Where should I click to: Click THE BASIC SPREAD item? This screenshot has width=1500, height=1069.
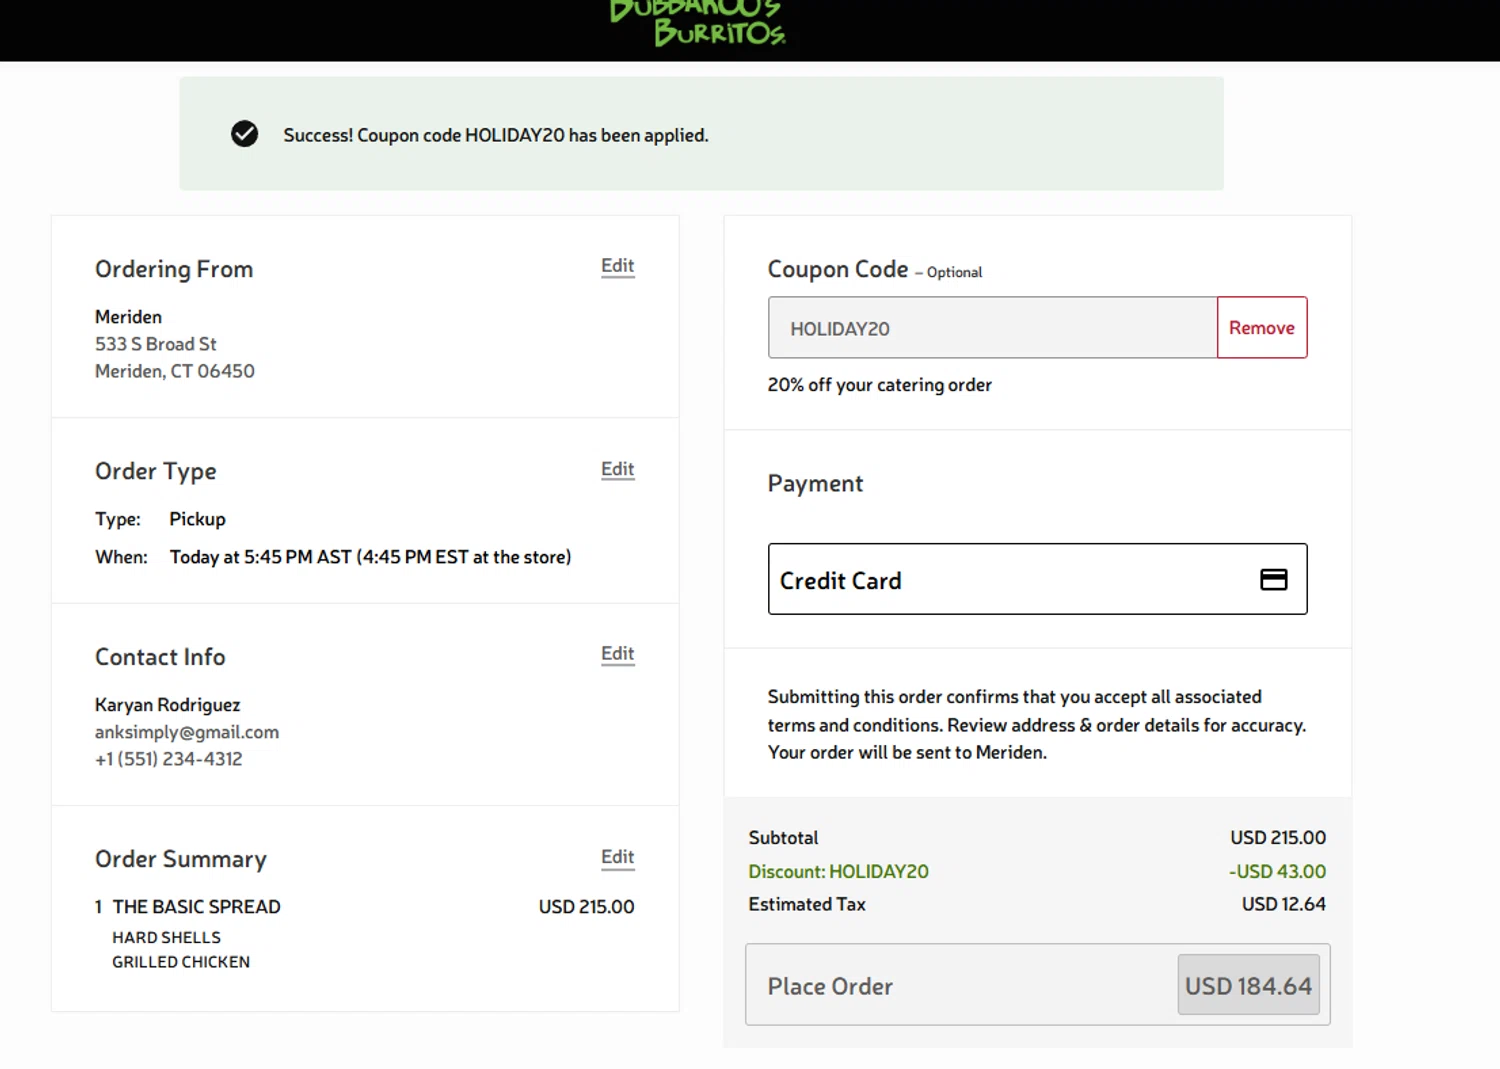(196, 907)
